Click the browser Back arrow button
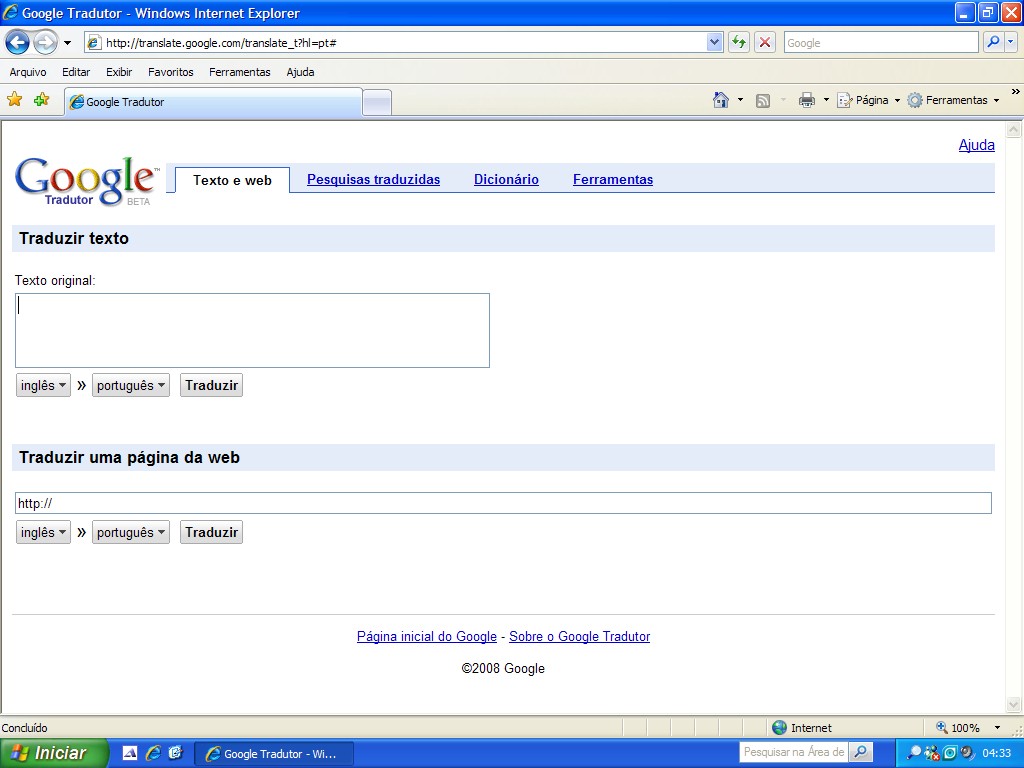Screen dimensions: 1024x768 tap(17, 42)
